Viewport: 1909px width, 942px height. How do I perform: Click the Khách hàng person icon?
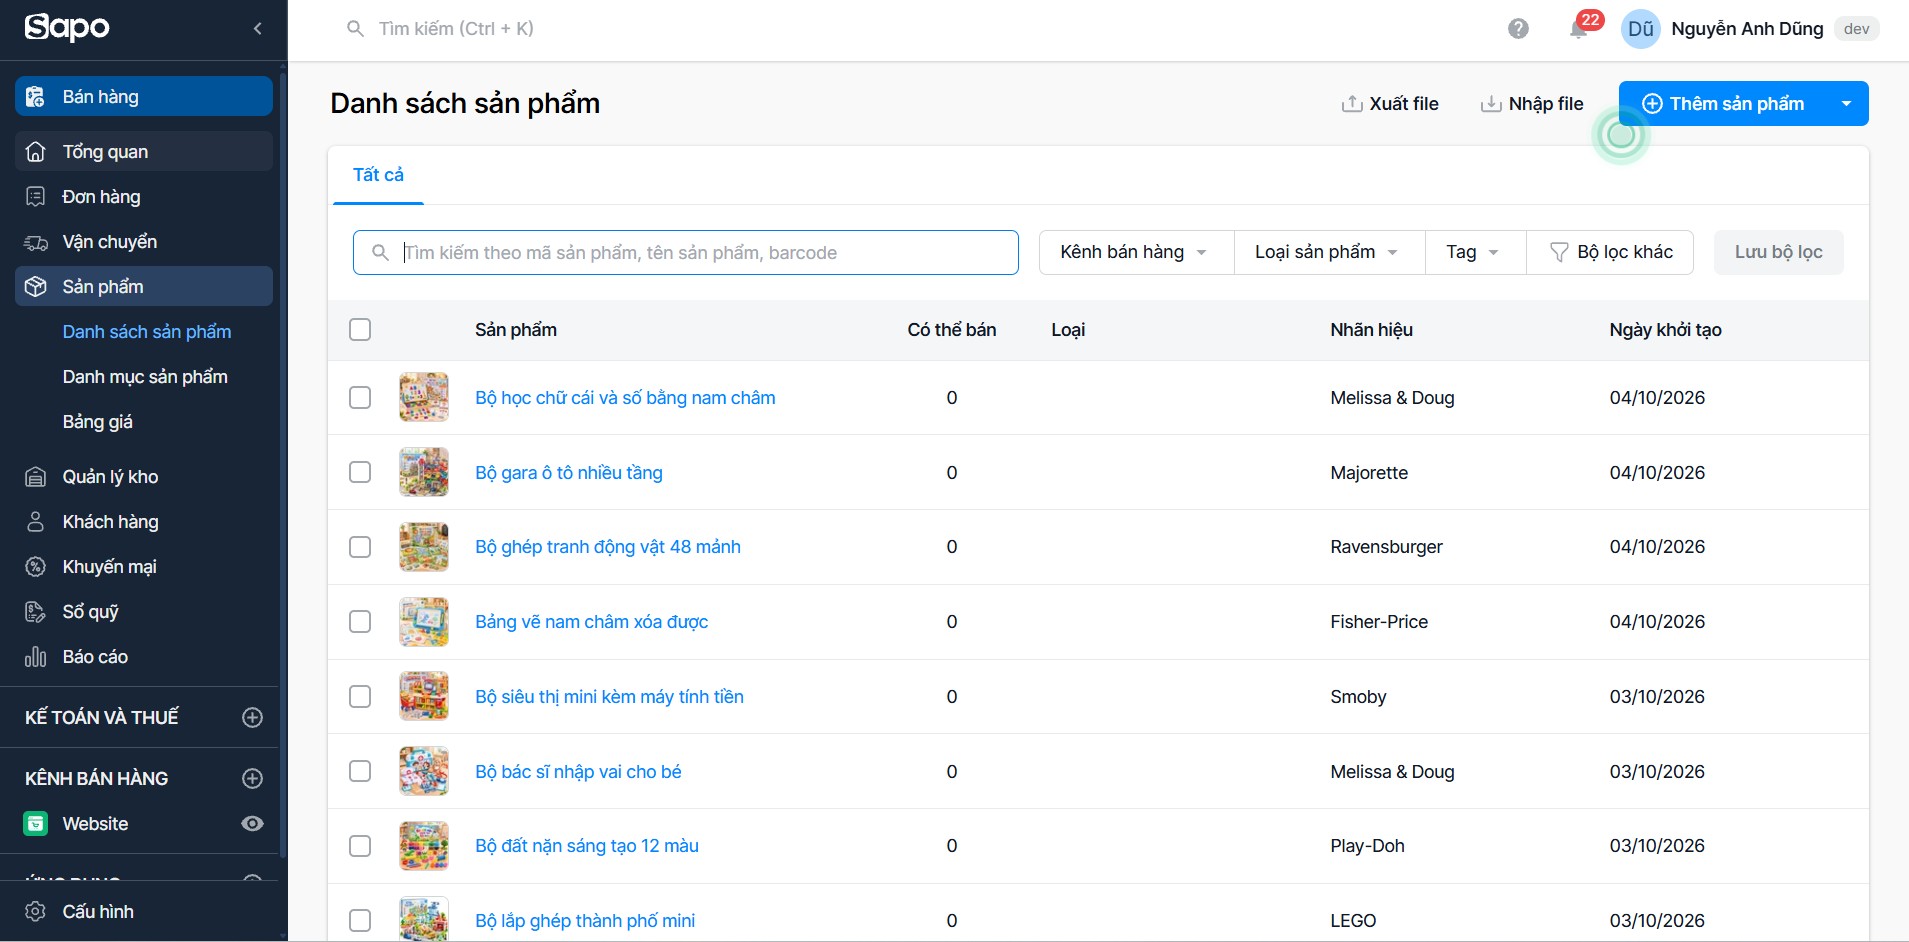coord(36,522)
